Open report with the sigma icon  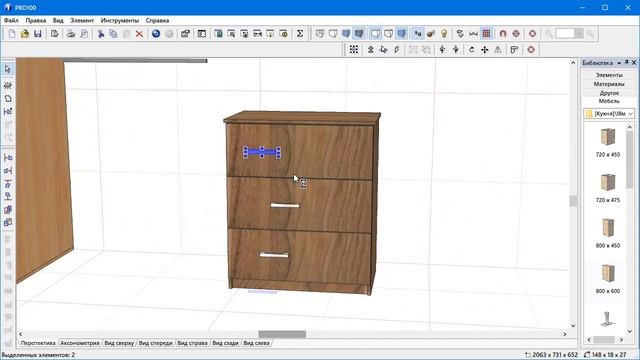(300, 34)
